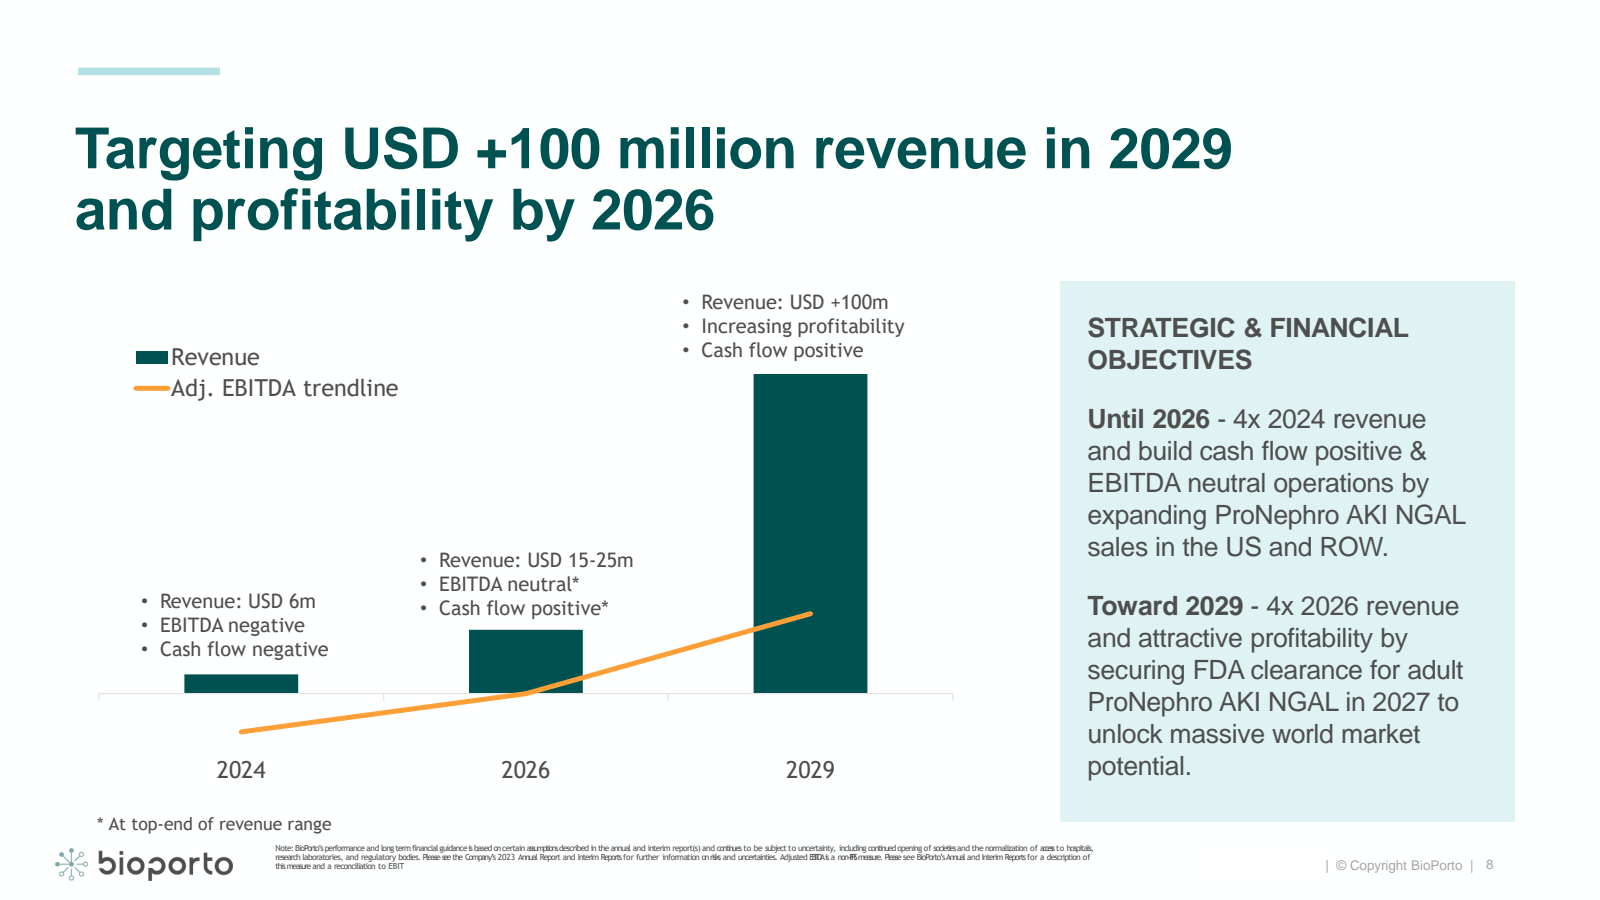Click the 'Until 2026' bold text

[x=1149, y=419]
